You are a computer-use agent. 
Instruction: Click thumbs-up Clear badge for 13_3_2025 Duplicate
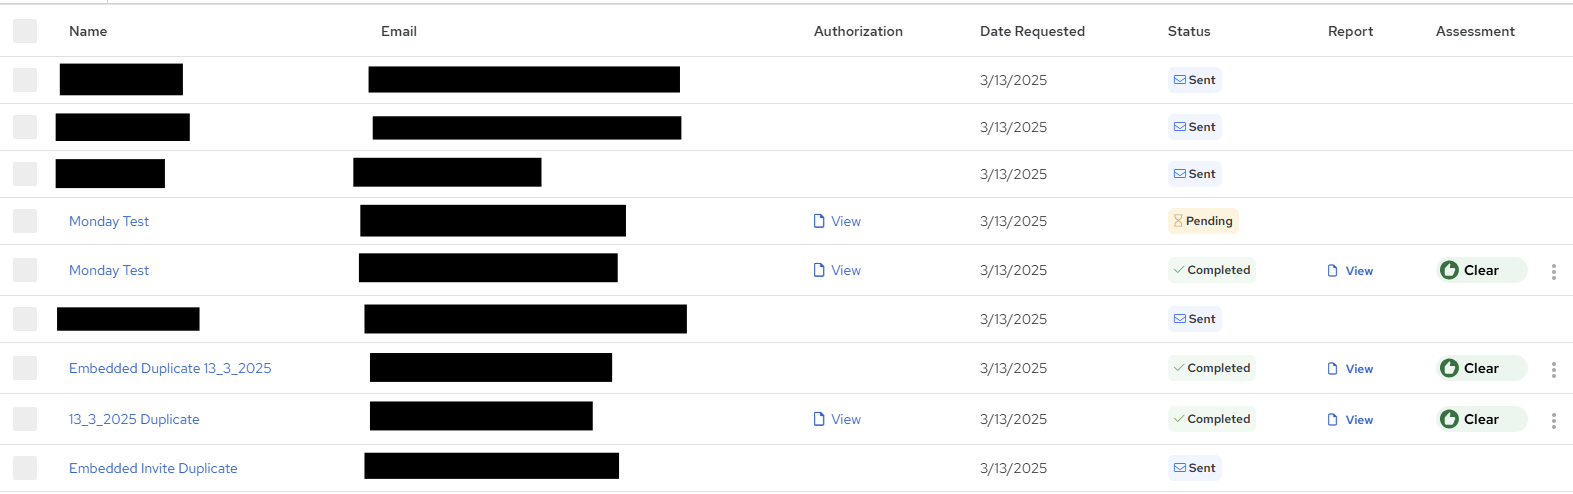click(1482, 419)
